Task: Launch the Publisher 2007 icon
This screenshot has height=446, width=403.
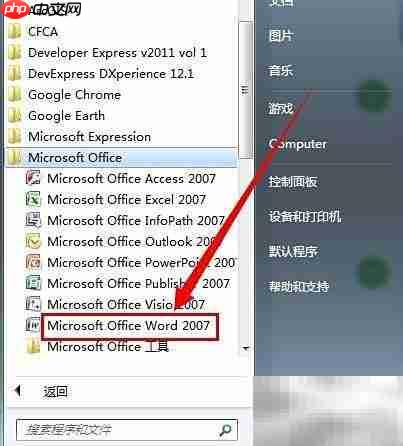Action: 33,283
